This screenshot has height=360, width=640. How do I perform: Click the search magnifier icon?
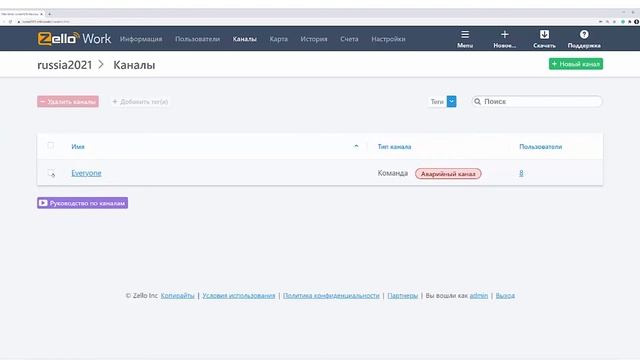[478, 102]
